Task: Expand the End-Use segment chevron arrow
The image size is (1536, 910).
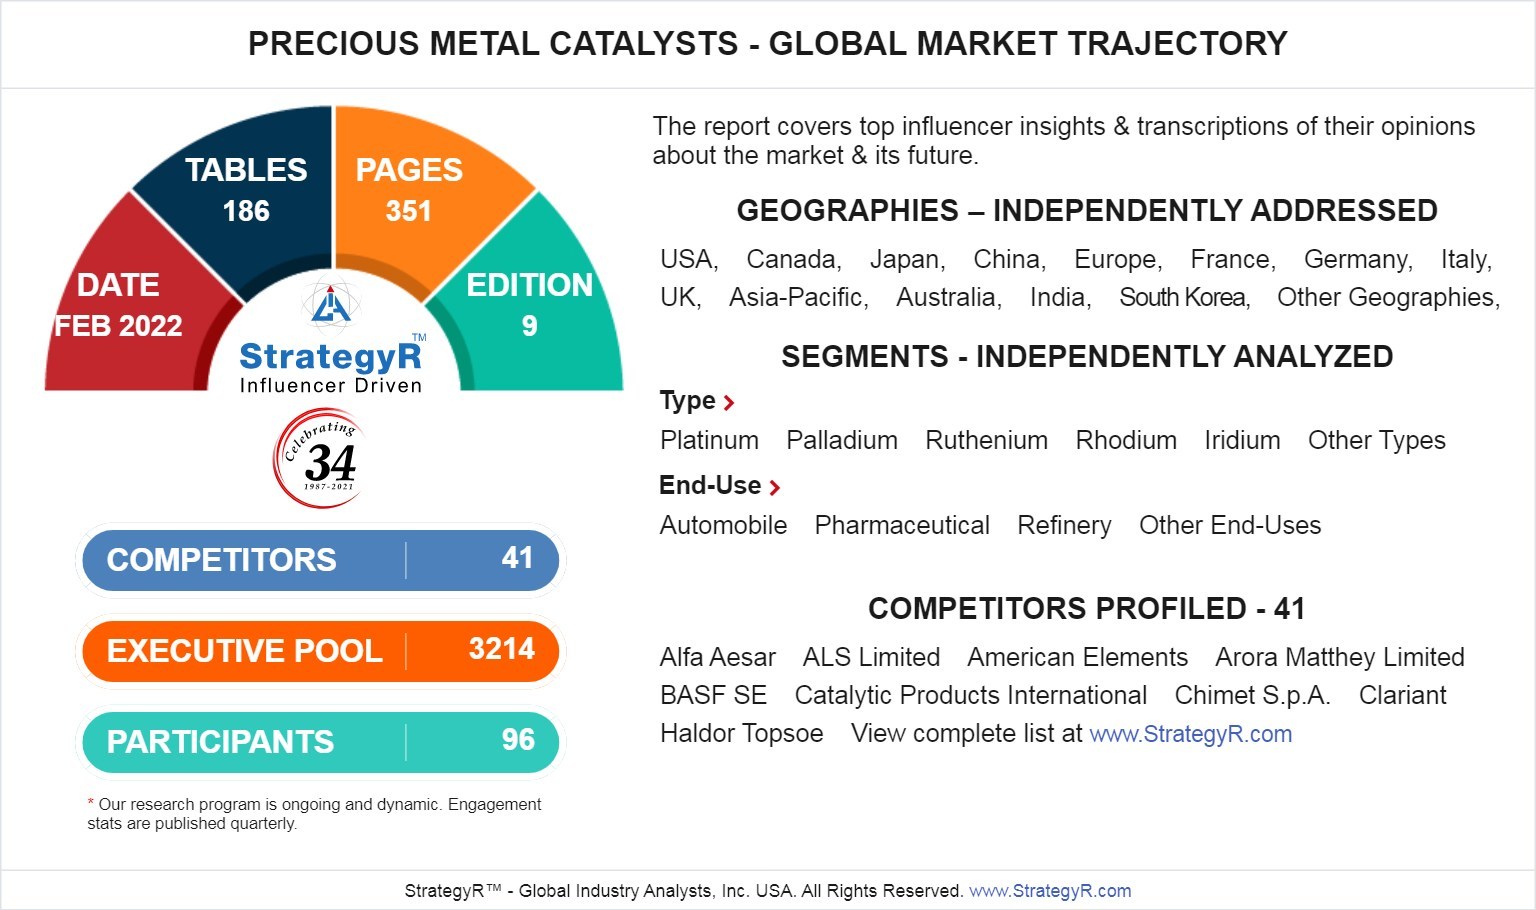Action: click(x=774, y=488)
